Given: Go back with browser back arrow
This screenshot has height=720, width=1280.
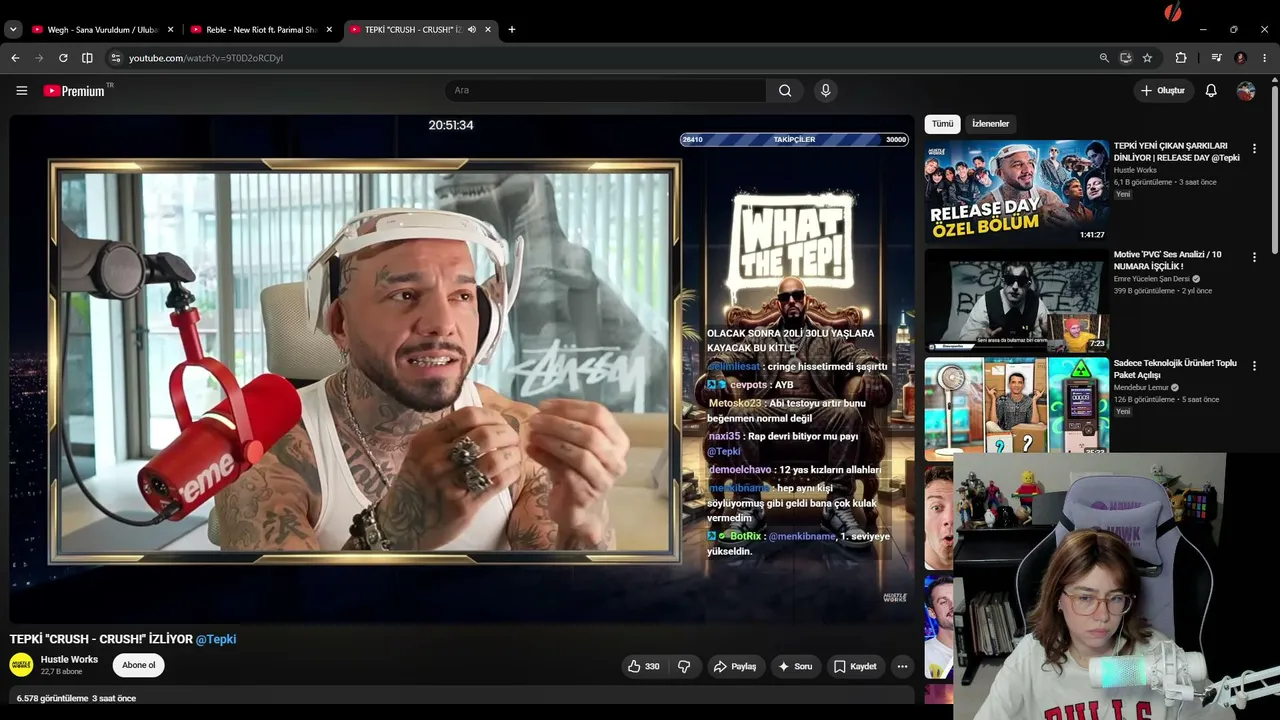Looking at the screenshot, I should pos(15,58).
